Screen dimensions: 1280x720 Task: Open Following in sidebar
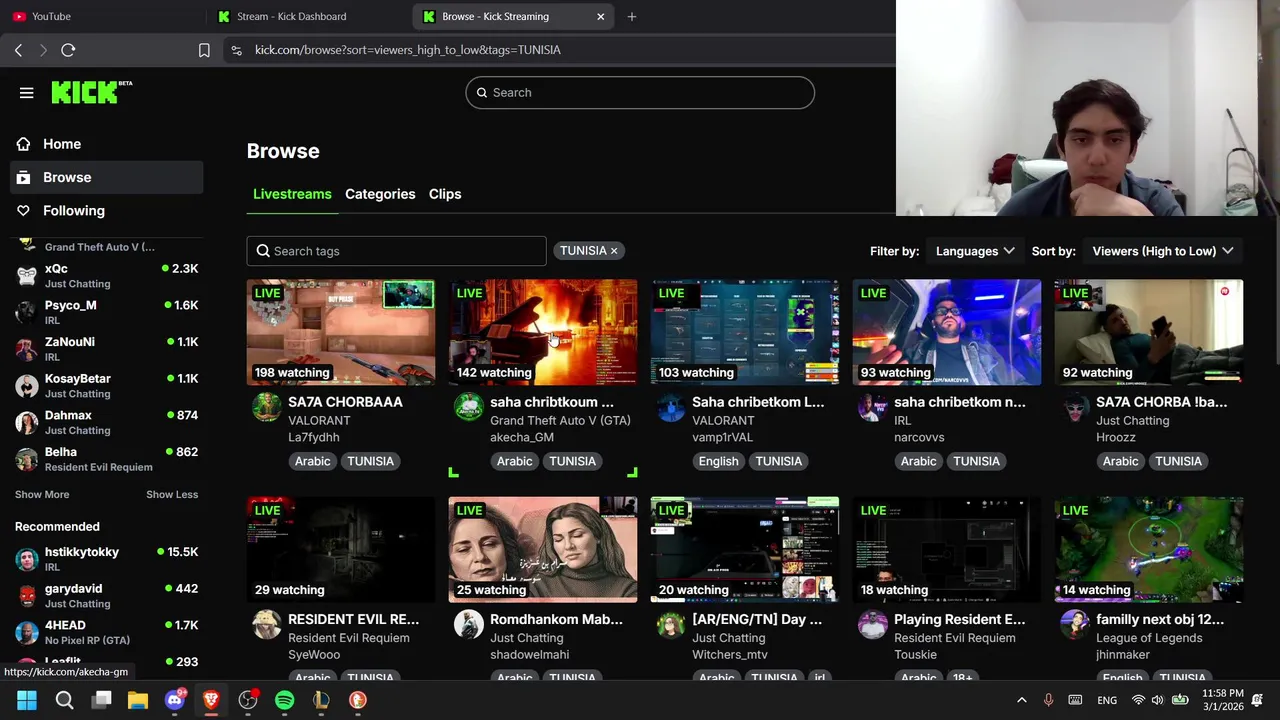[x=106, y=211]
